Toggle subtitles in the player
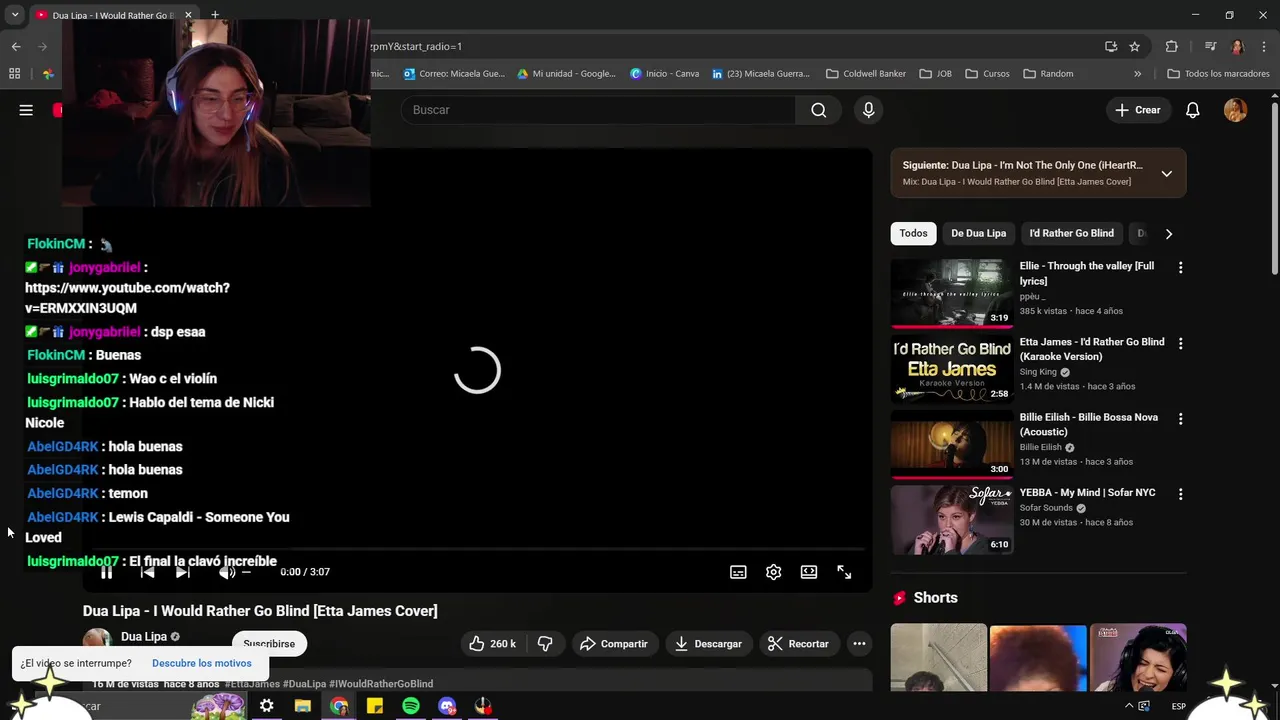1280x720 pixels. pyautogui.click(x=738, y=572)
